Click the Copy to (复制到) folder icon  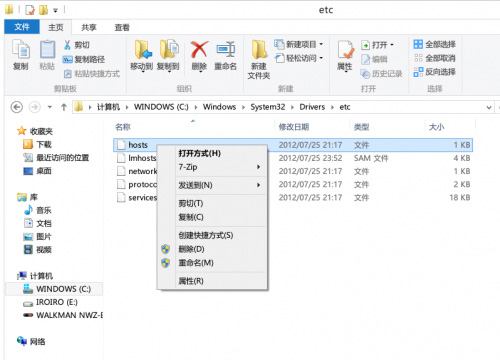click(169, 49)
